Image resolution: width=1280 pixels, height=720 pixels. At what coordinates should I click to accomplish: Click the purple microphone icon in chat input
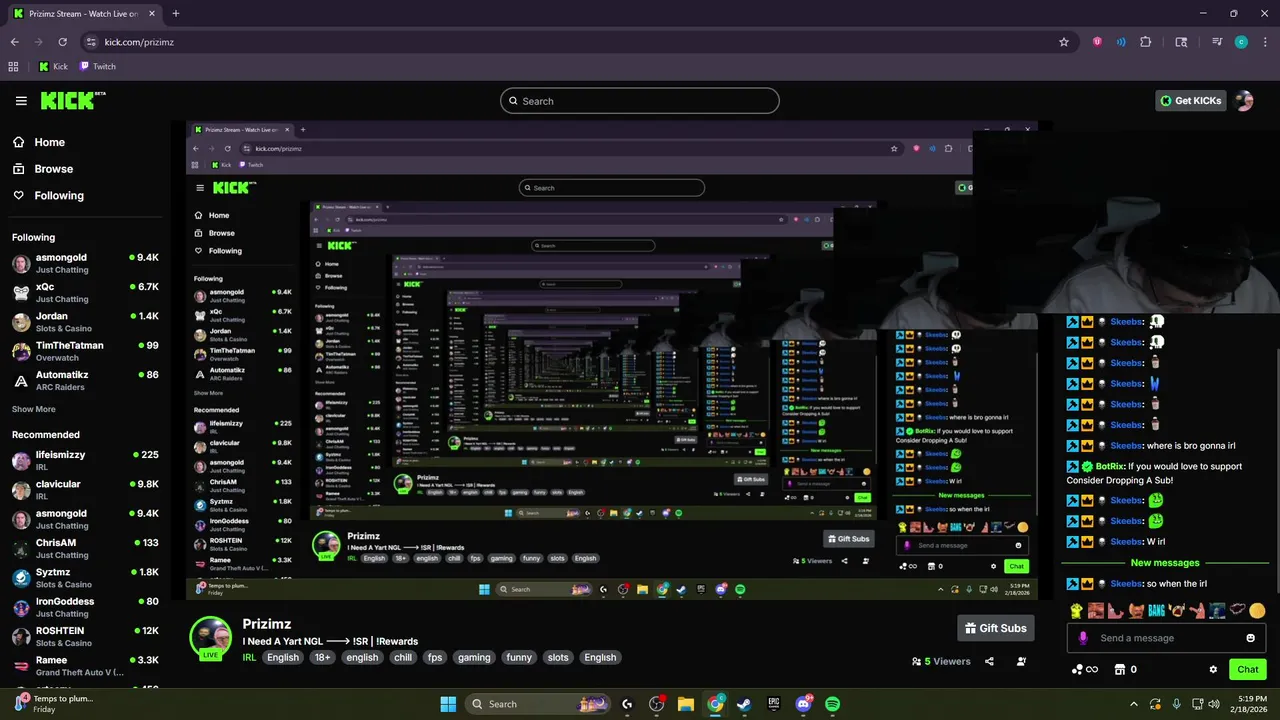coord(1083,638)
